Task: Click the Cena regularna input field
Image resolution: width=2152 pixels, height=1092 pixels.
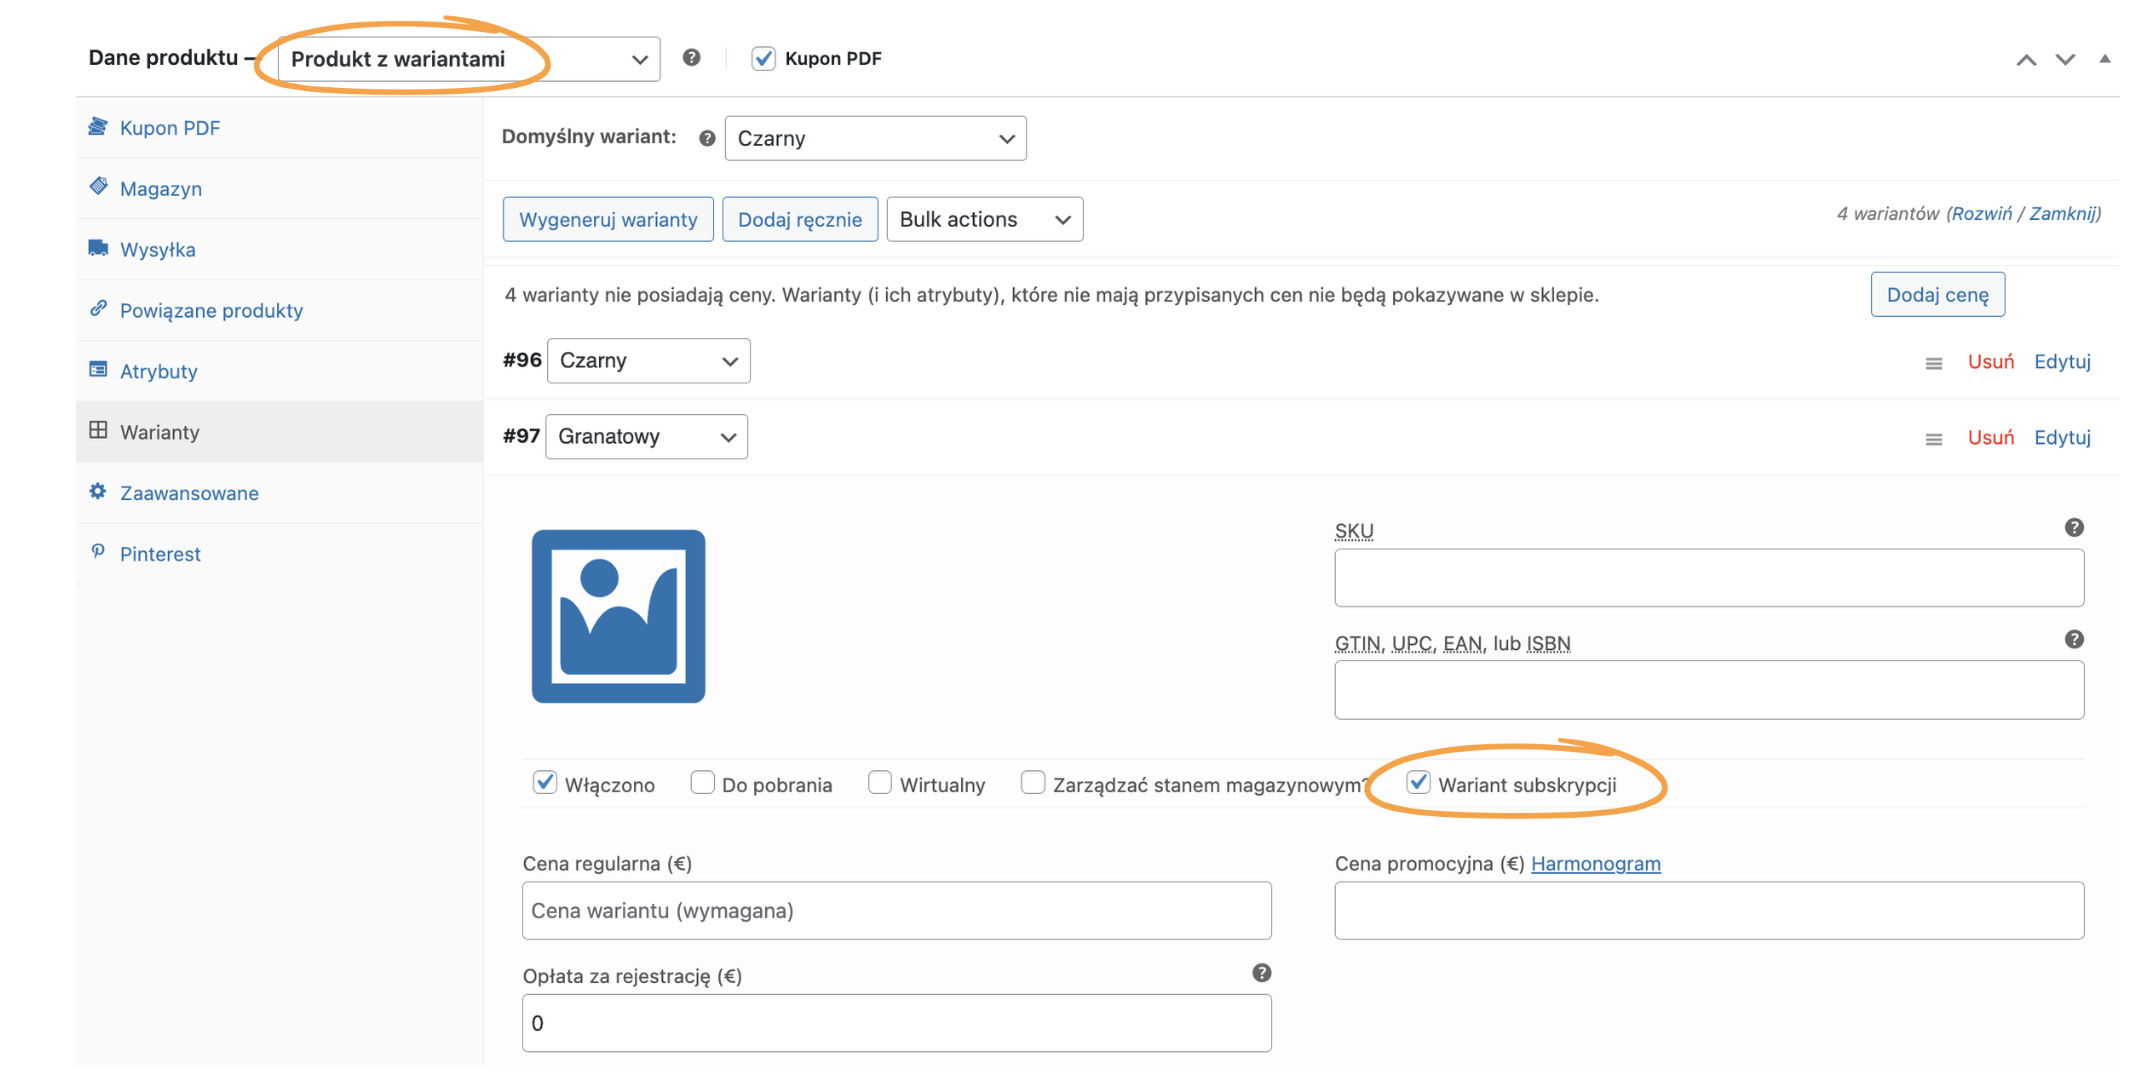Action: [896, 910]
